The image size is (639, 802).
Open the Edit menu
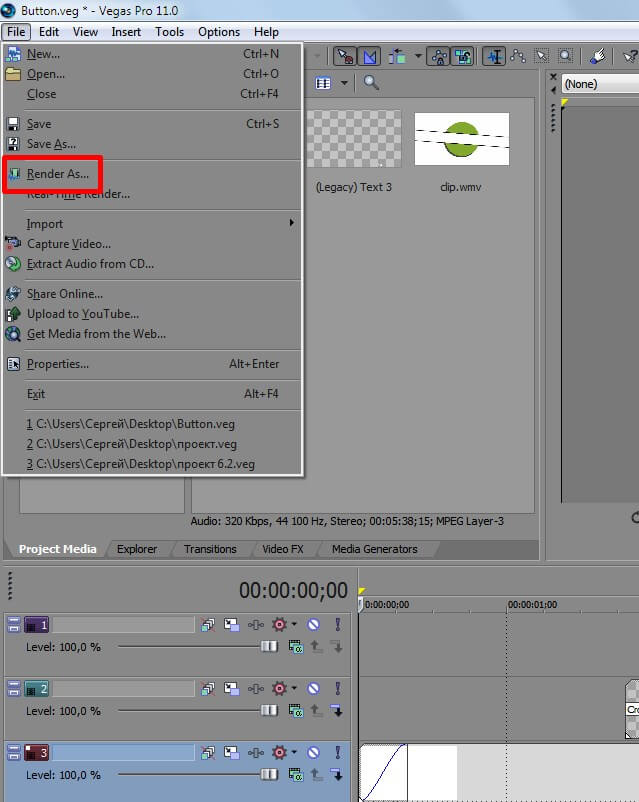pyautogui.click(x=49, y=32)
